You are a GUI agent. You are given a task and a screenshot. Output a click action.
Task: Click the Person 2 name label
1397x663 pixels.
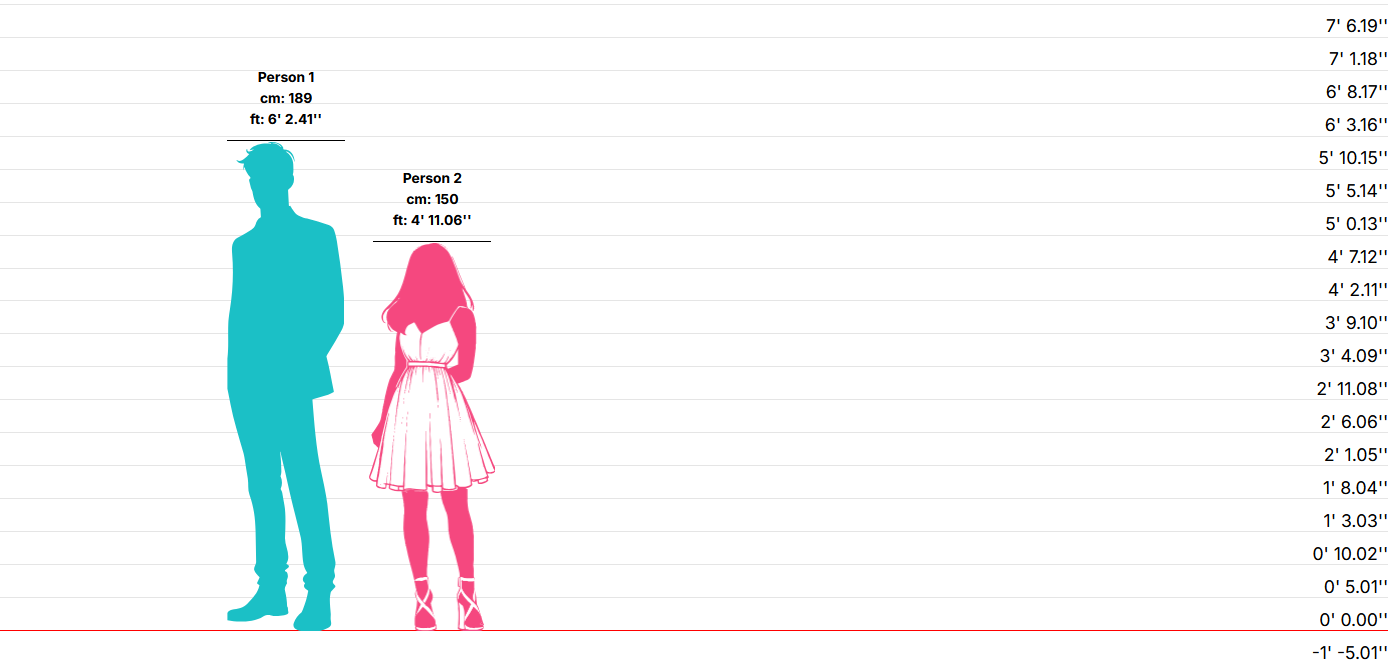[x=432, y=178]
